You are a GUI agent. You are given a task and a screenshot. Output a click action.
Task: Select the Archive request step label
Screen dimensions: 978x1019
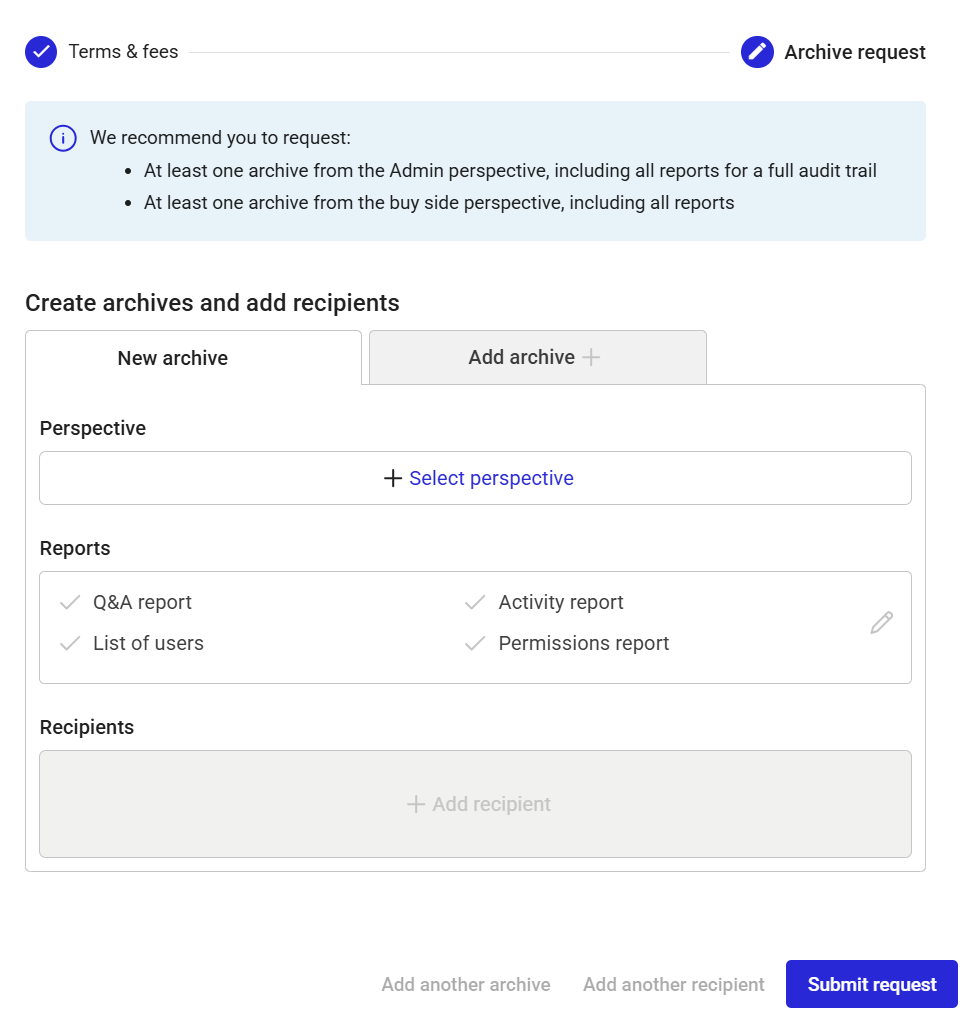pos(855,52)
